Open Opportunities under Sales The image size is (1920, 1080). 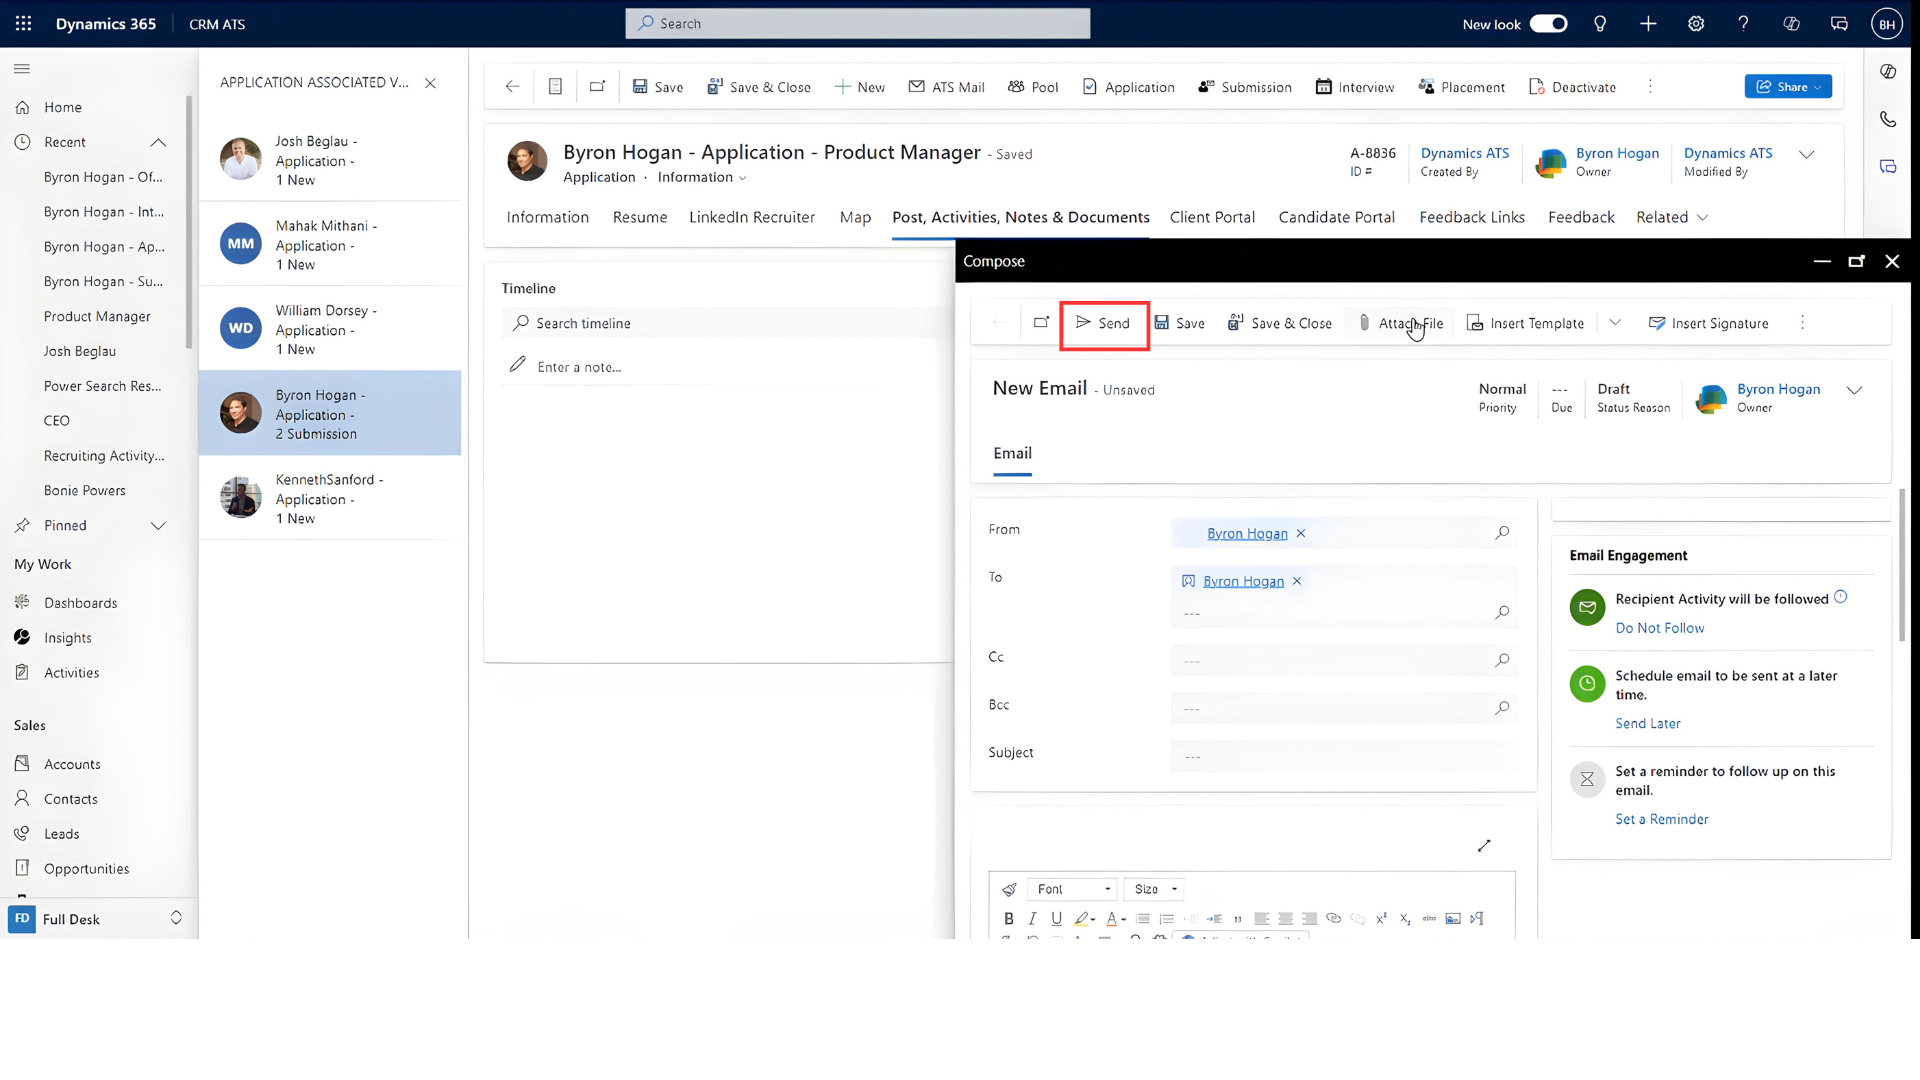point(86,869)
